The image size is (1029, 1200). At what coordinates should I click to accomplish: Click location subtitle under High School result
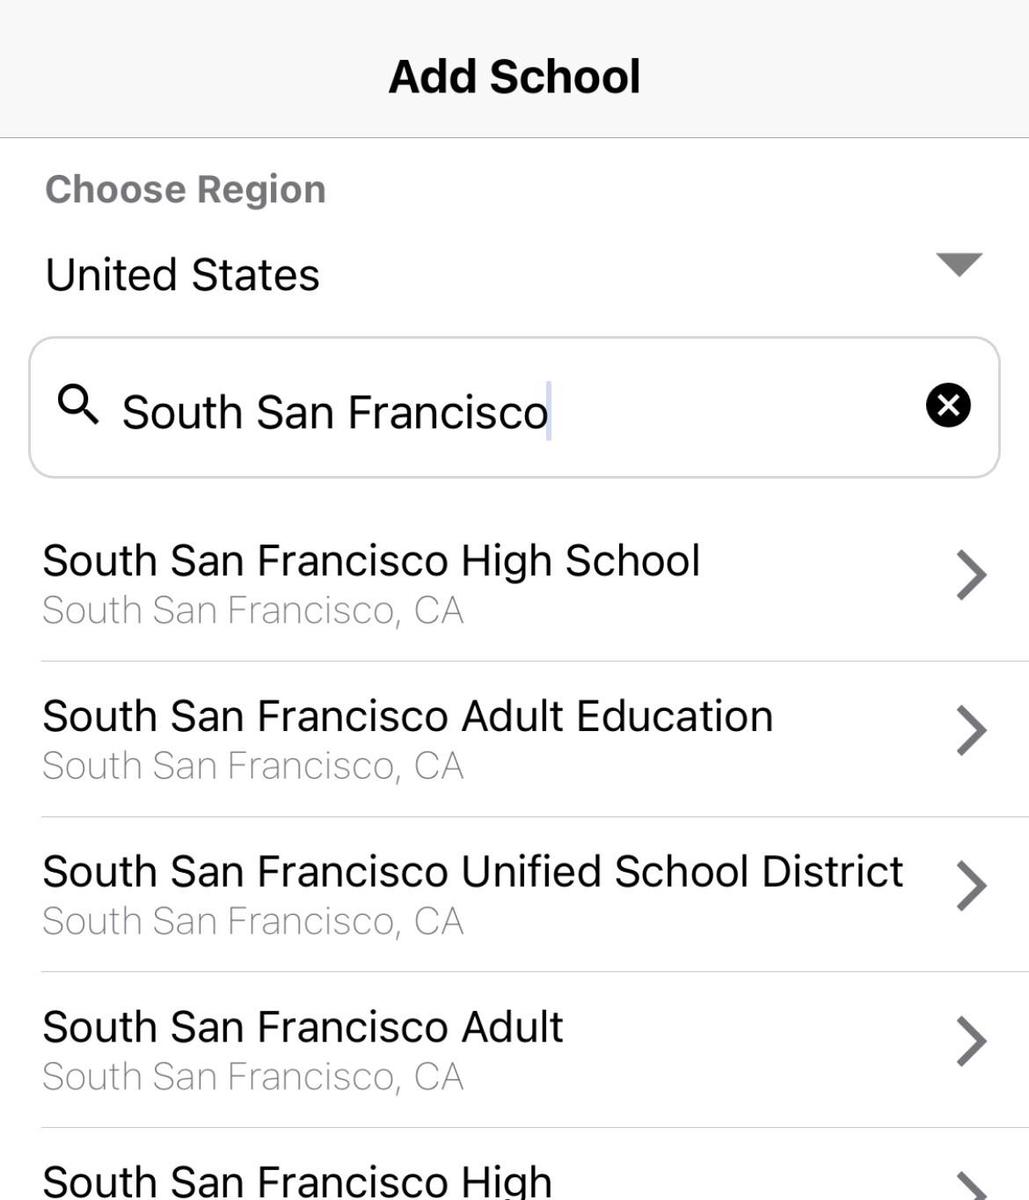[253, 611]
